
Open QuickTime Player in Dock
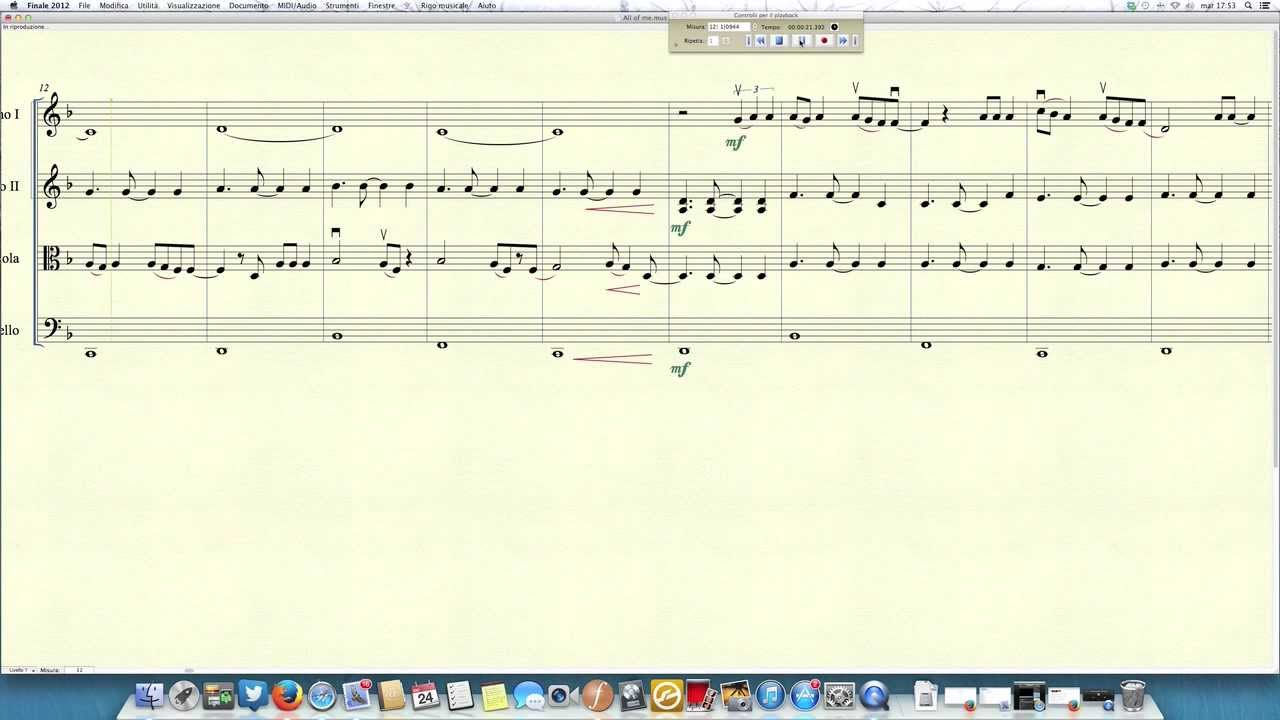pos(874,695)
